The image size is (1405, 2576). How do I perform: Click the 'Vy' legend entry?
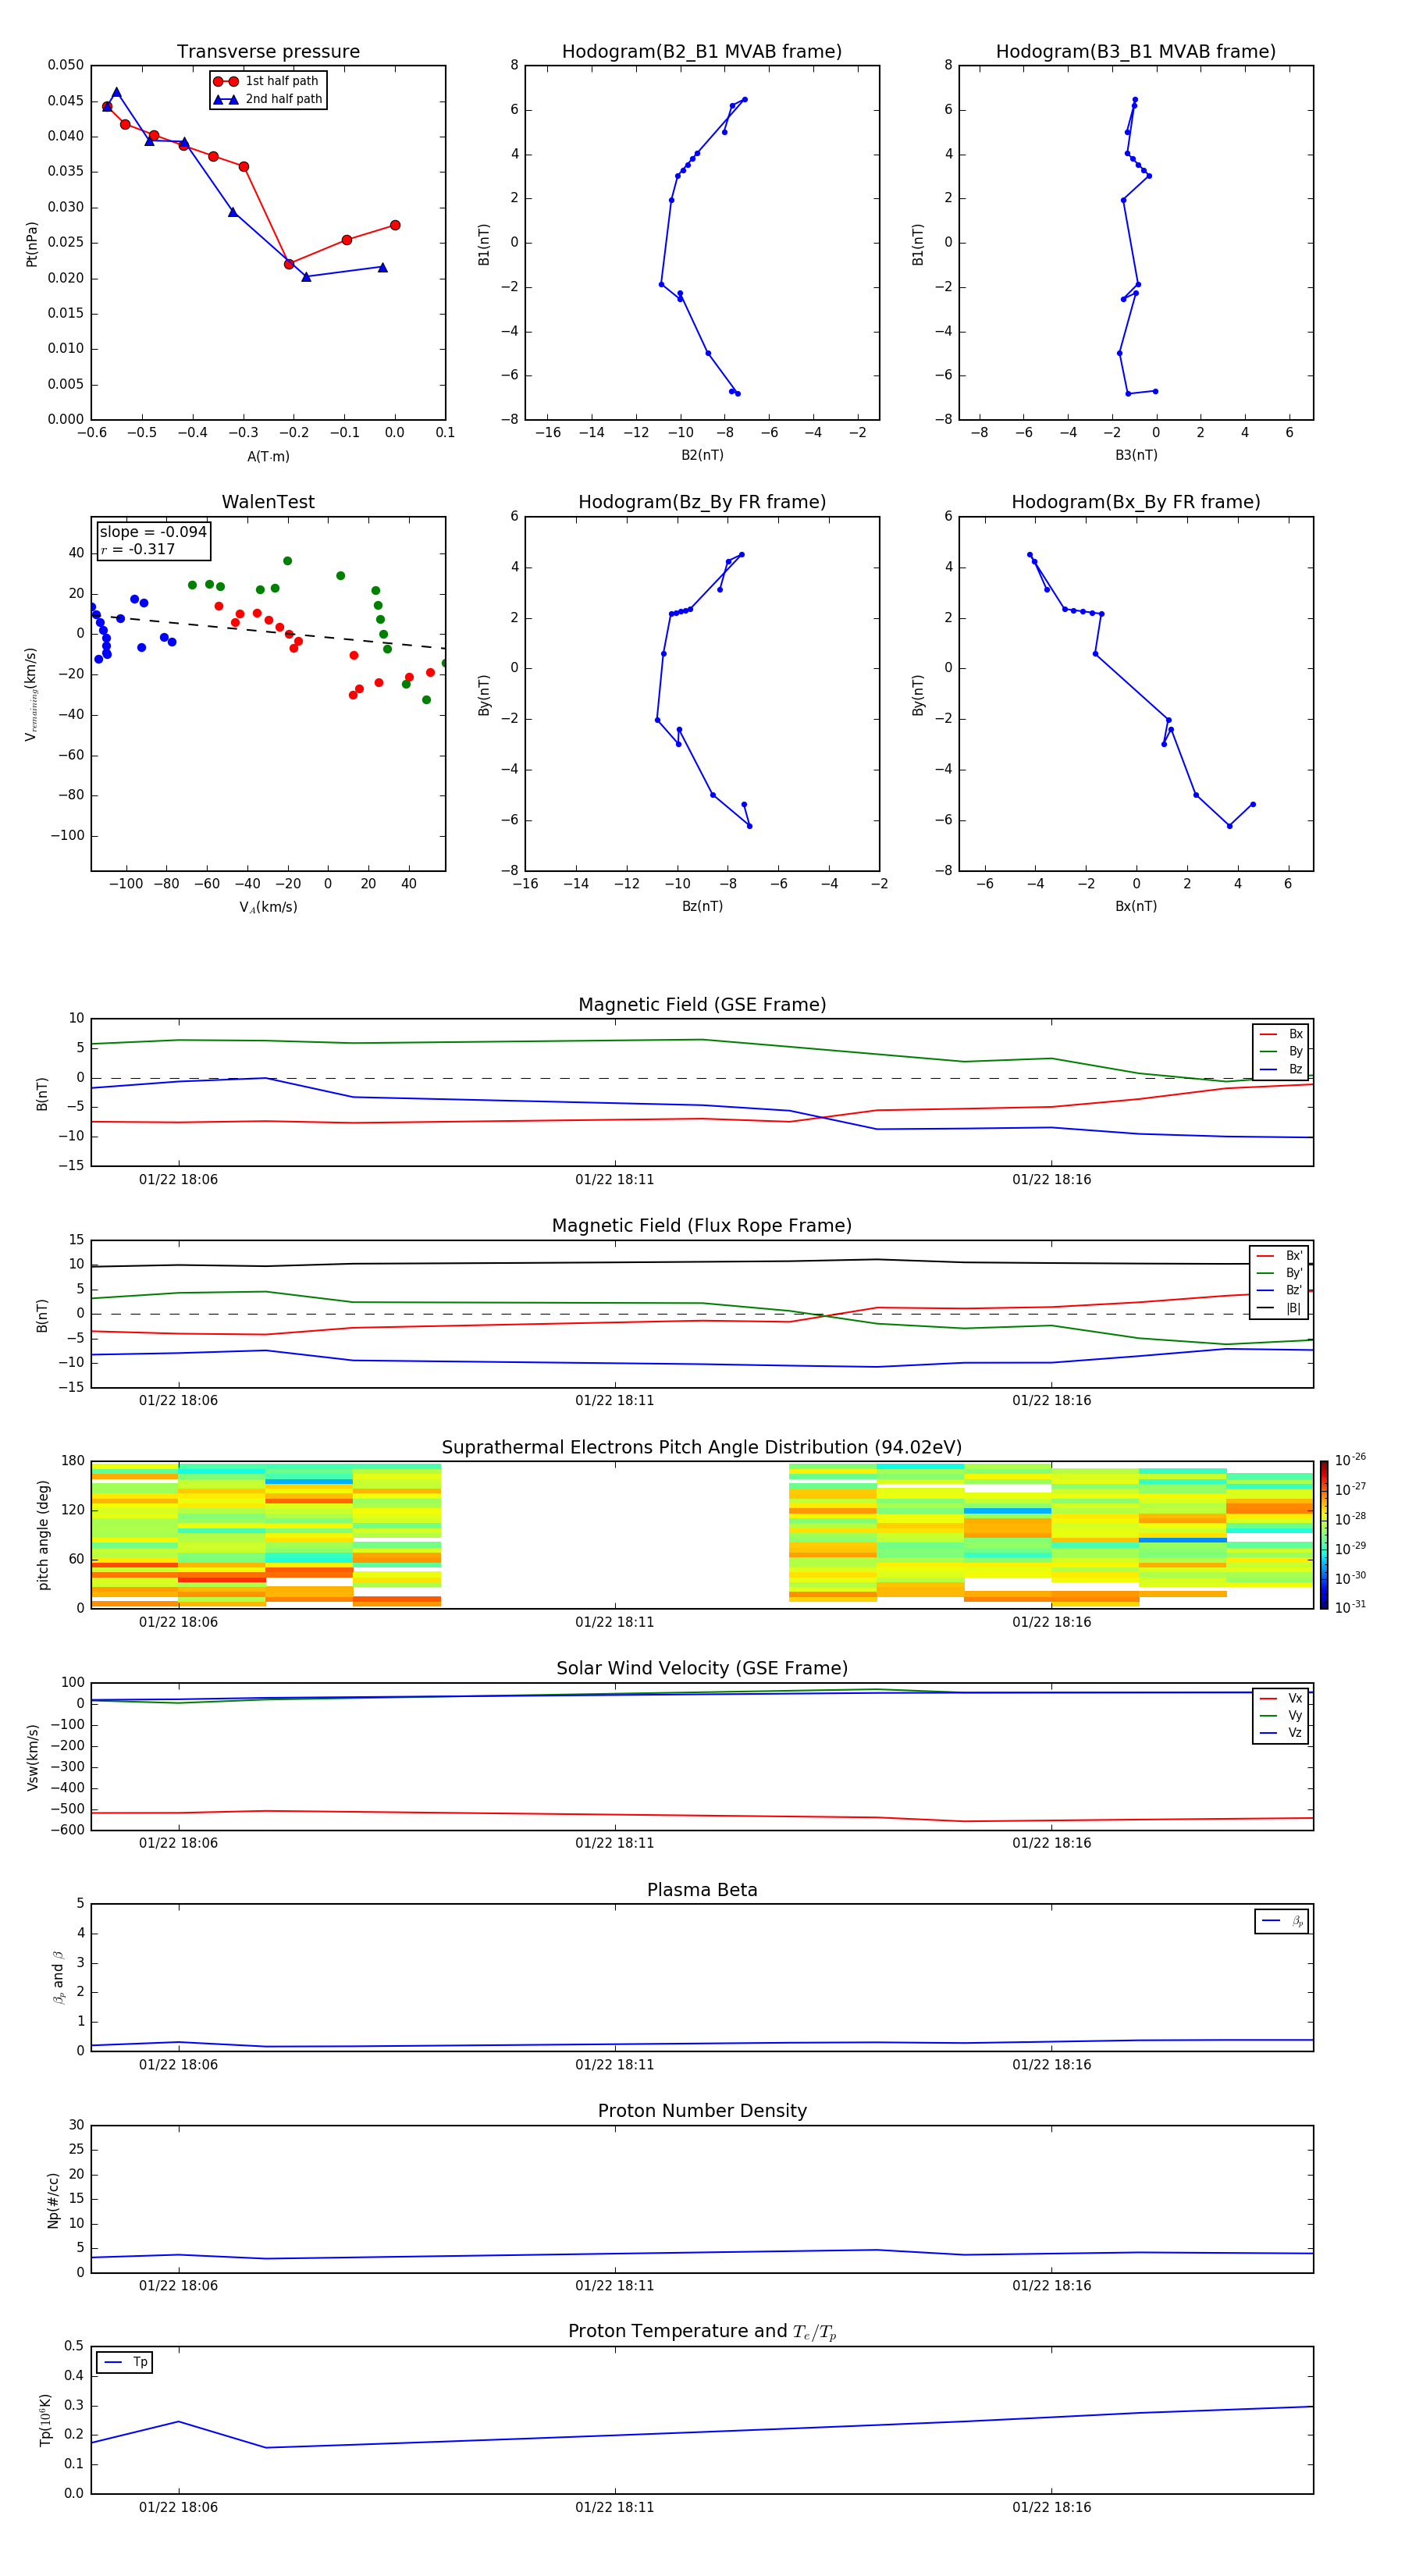1281,1715
